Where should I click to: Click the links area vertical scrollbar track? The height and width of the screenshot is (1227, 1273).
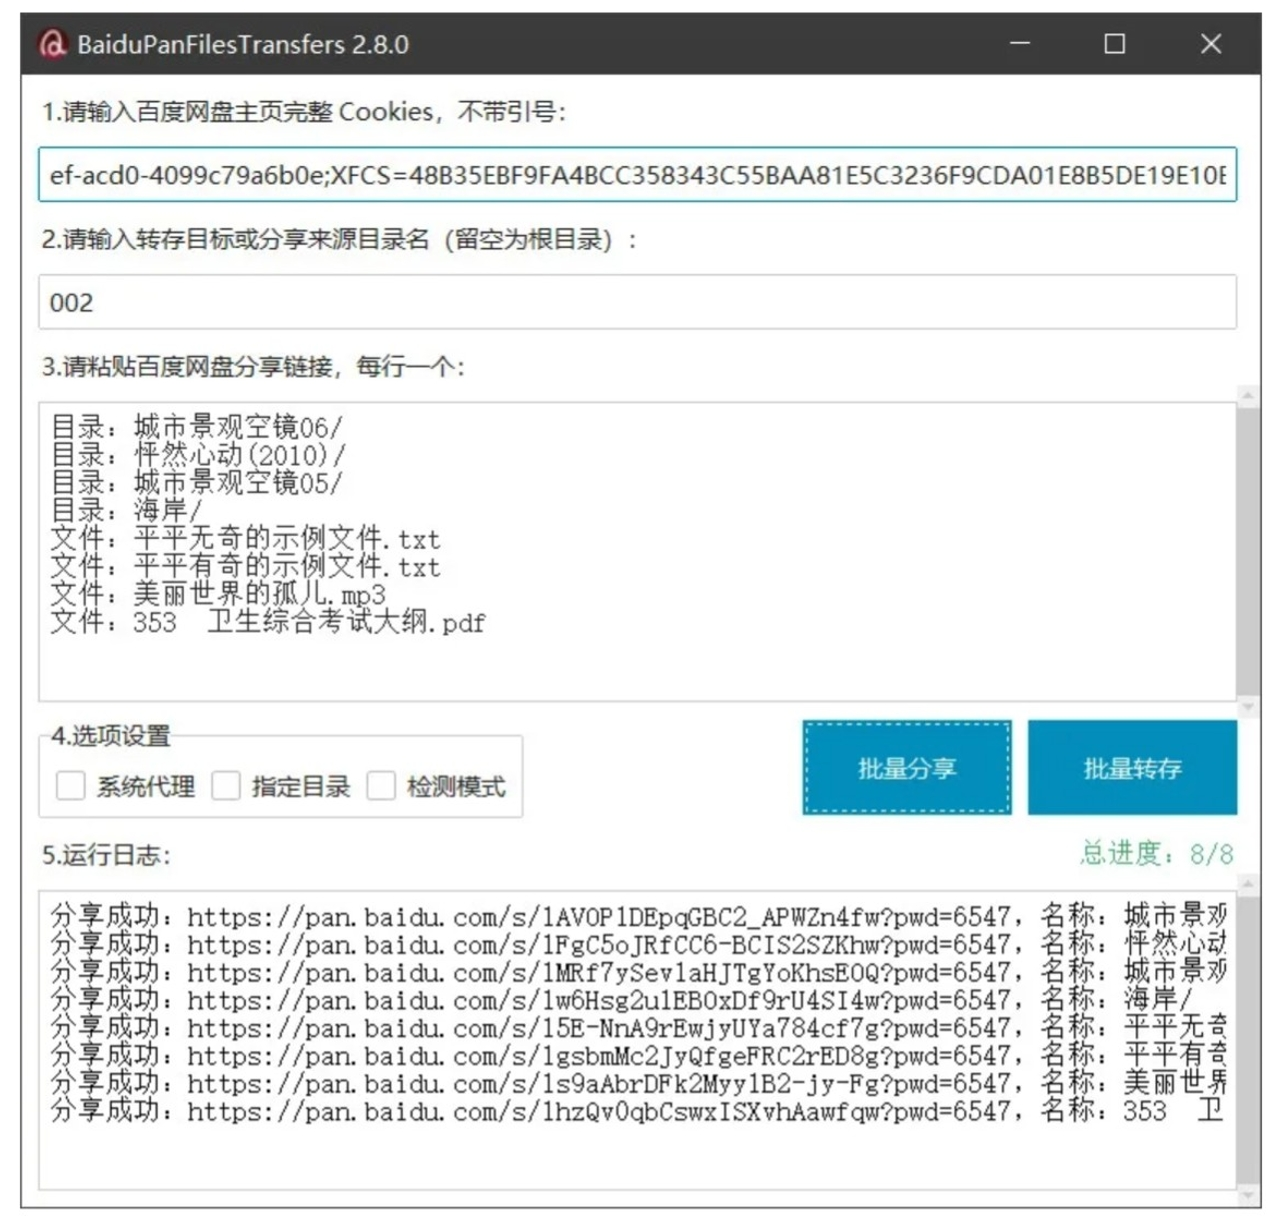tap(1248, 550)
